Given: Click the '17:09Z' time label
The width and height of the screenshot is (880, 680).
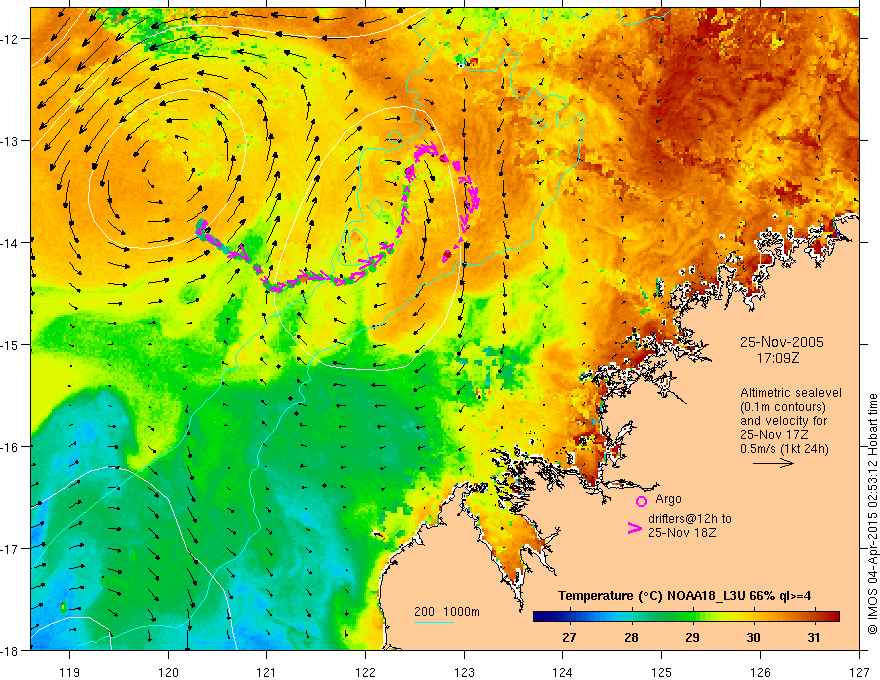Looking at the screenshot, I should pos(778,357).
